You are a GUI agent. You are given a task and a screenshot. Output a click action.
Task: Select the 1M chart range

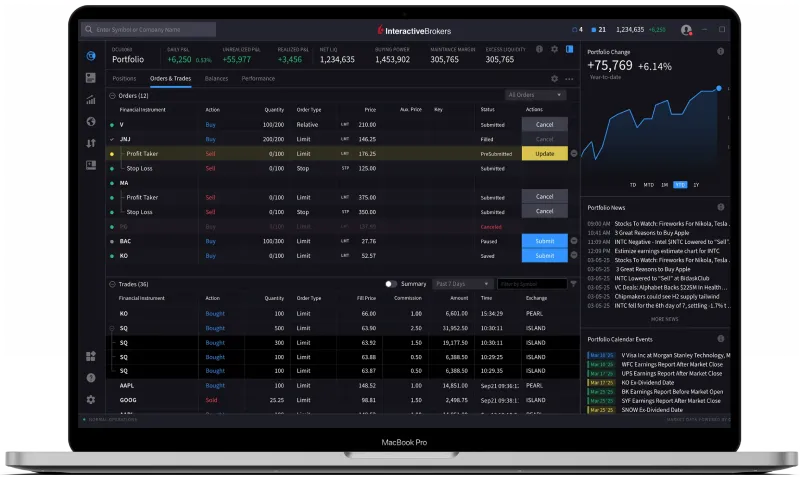click(x=664, y=185)
